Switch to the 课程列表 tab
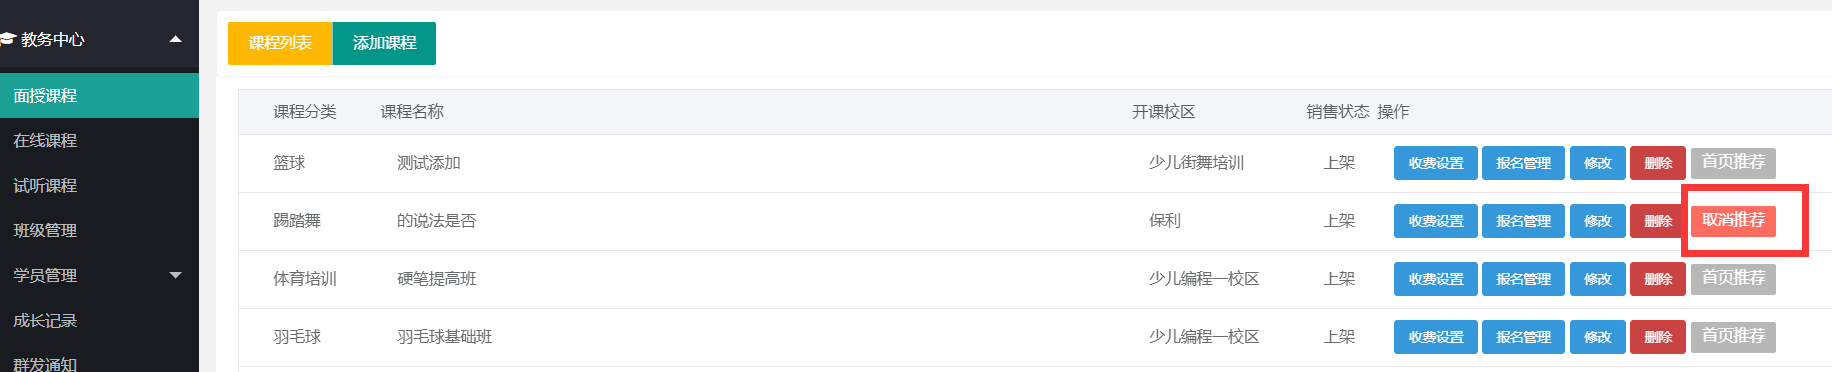Viewport: 1832px width, 372px height. [280, 43]
